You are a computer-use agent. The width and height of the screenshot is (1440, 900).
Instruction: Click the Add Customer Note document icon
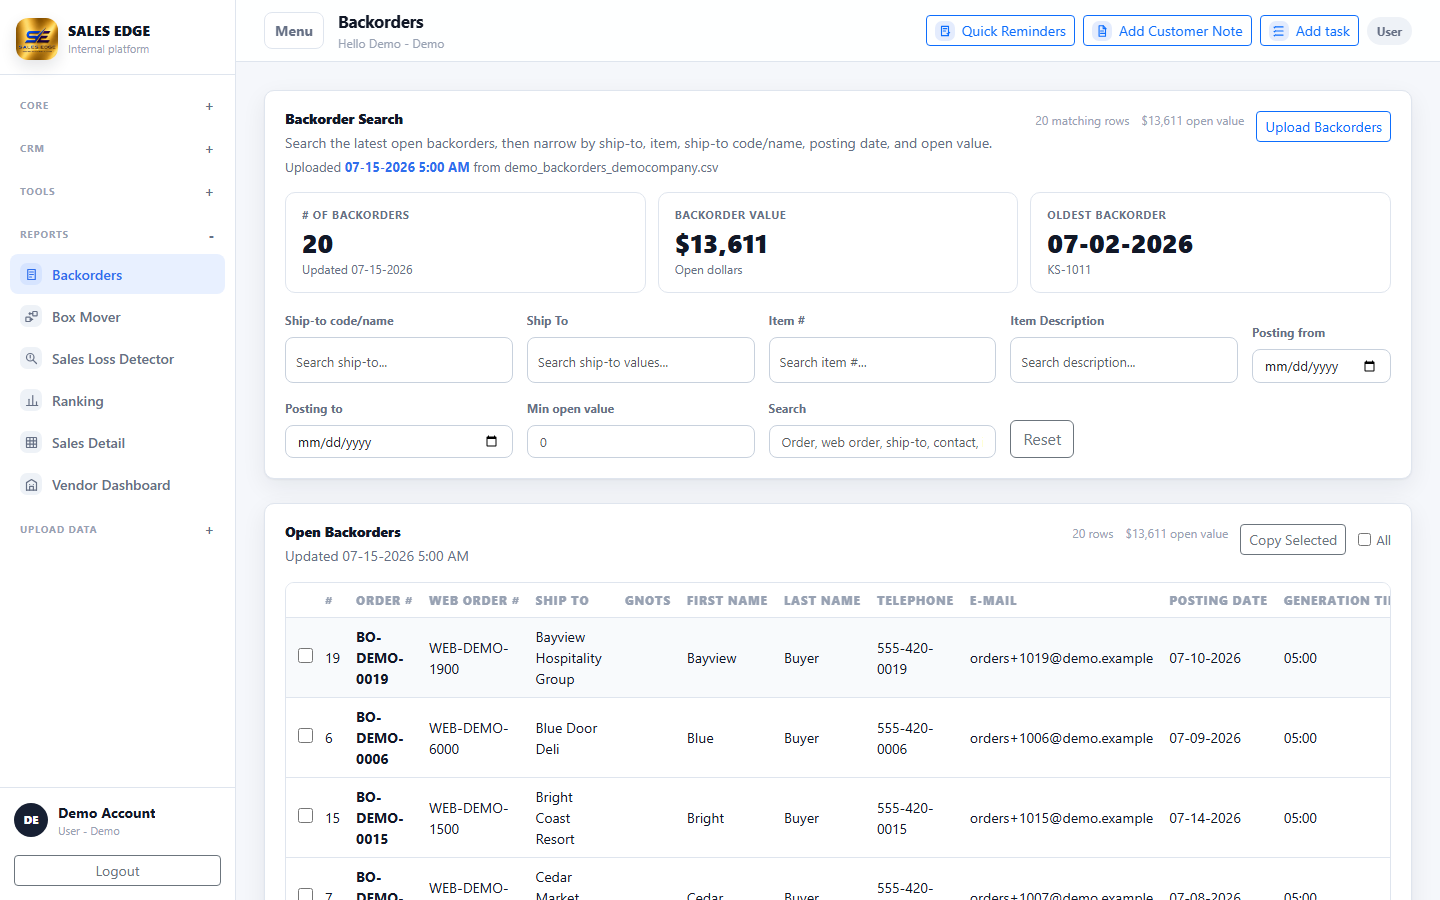(x=1102, y=31)
